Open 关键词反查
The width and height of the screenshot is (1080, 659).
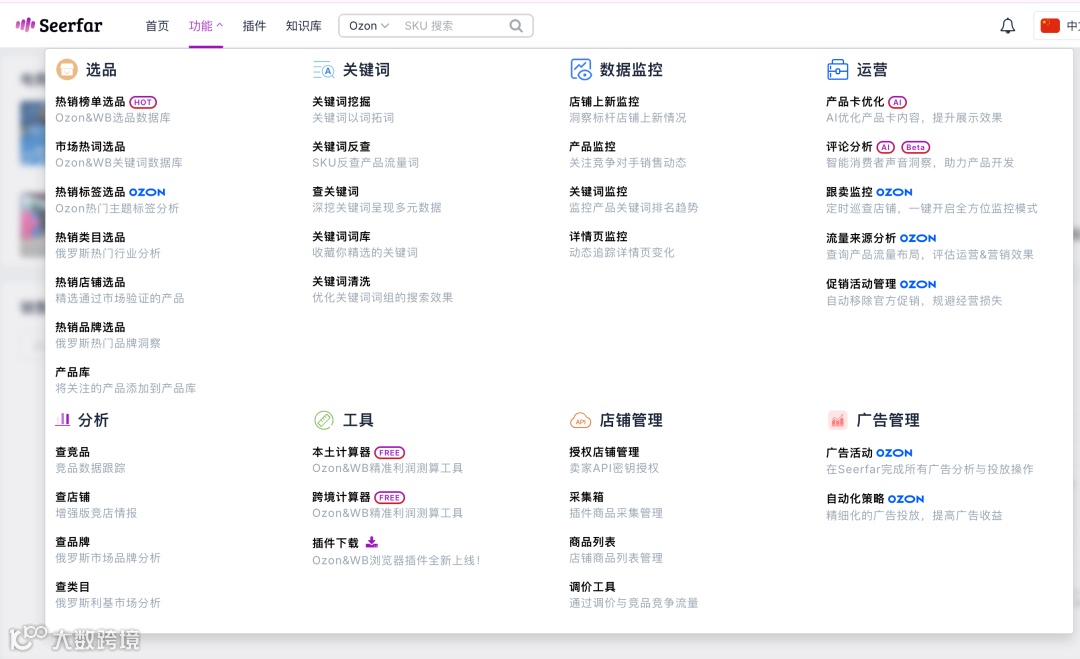(x=341, y=147)
